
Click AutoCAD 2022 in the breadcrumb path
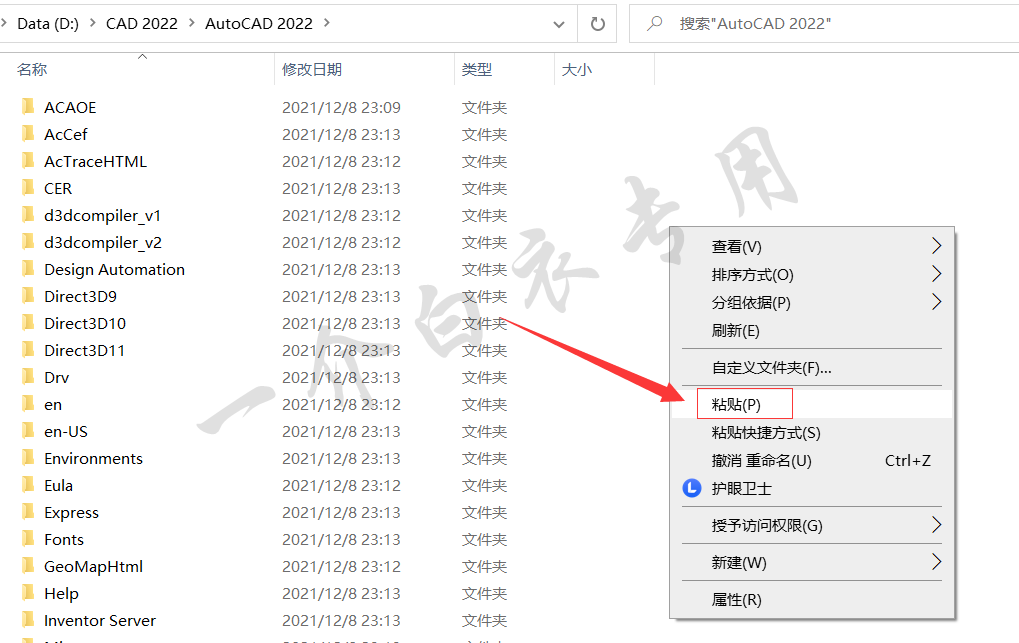coord(259,23)
